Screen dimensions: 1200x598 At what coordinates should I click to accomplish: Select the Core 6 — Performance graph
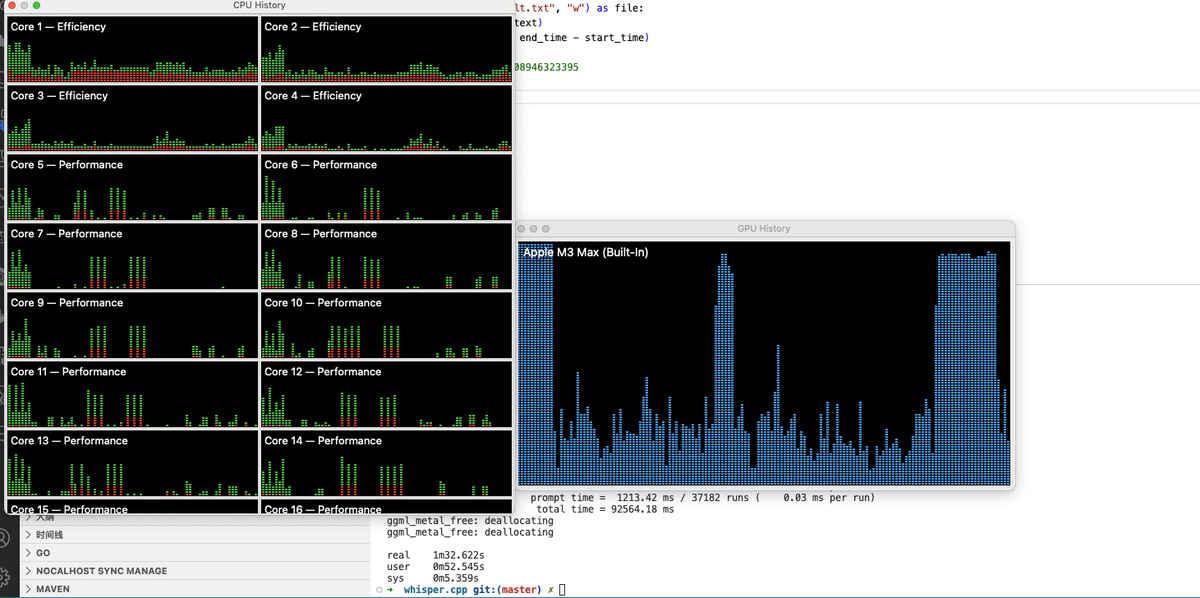[x=386, y=187]
